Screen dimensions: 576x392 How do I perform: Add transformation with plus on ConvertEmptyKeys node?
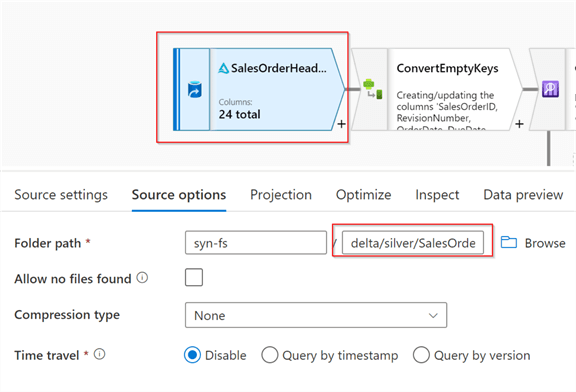pyautogui.click(x=519, y=124)
